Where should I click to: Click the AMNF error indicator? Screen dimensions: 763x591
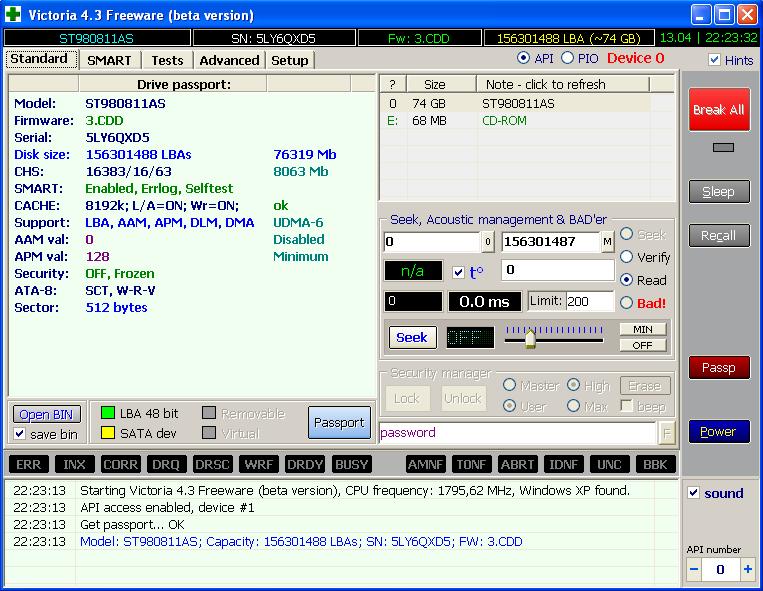pos(425,465)
